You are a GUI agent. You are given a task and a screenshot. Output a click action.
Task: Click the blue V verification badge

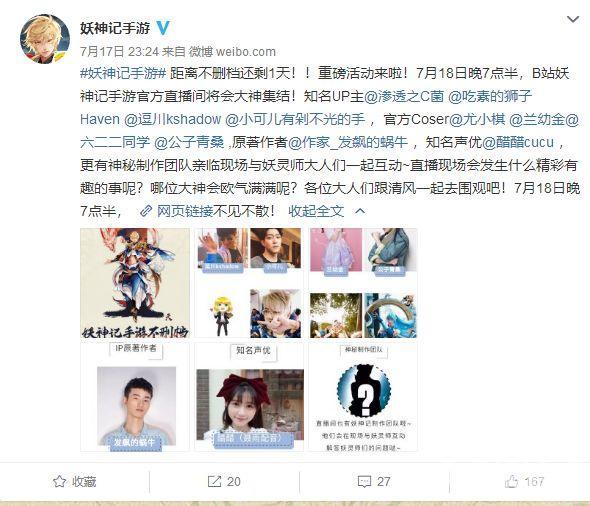point(163,27)
